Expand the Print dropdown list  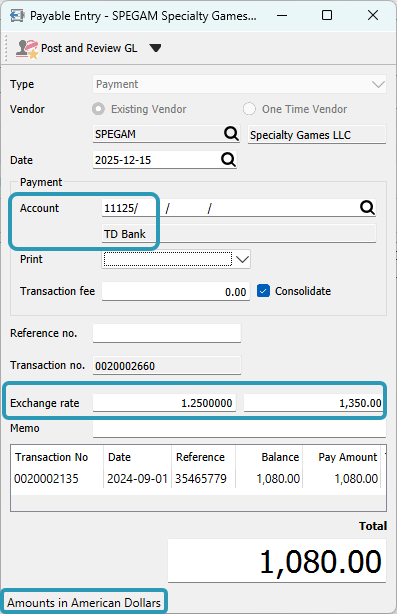coord(242,259)
